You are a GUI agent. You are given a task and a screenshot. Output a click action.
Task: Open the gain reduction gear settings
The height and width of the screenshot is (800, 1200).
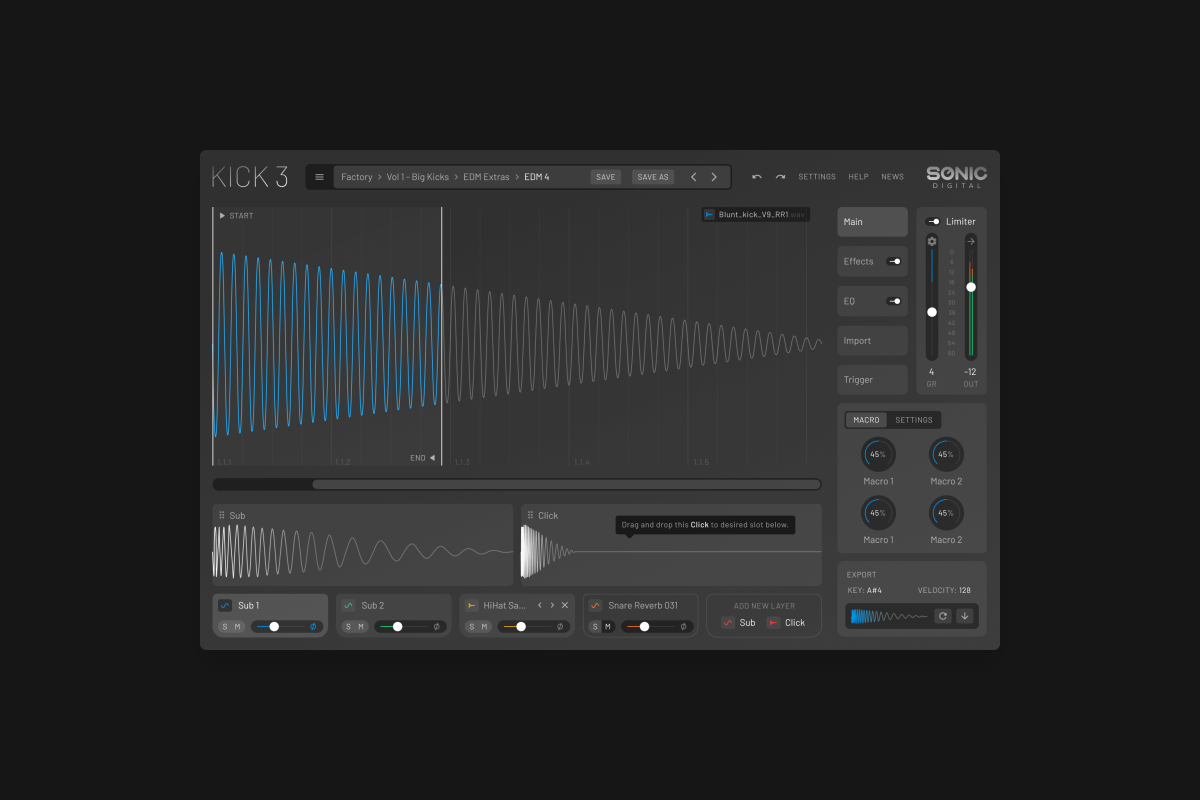[x=932, y=241]
